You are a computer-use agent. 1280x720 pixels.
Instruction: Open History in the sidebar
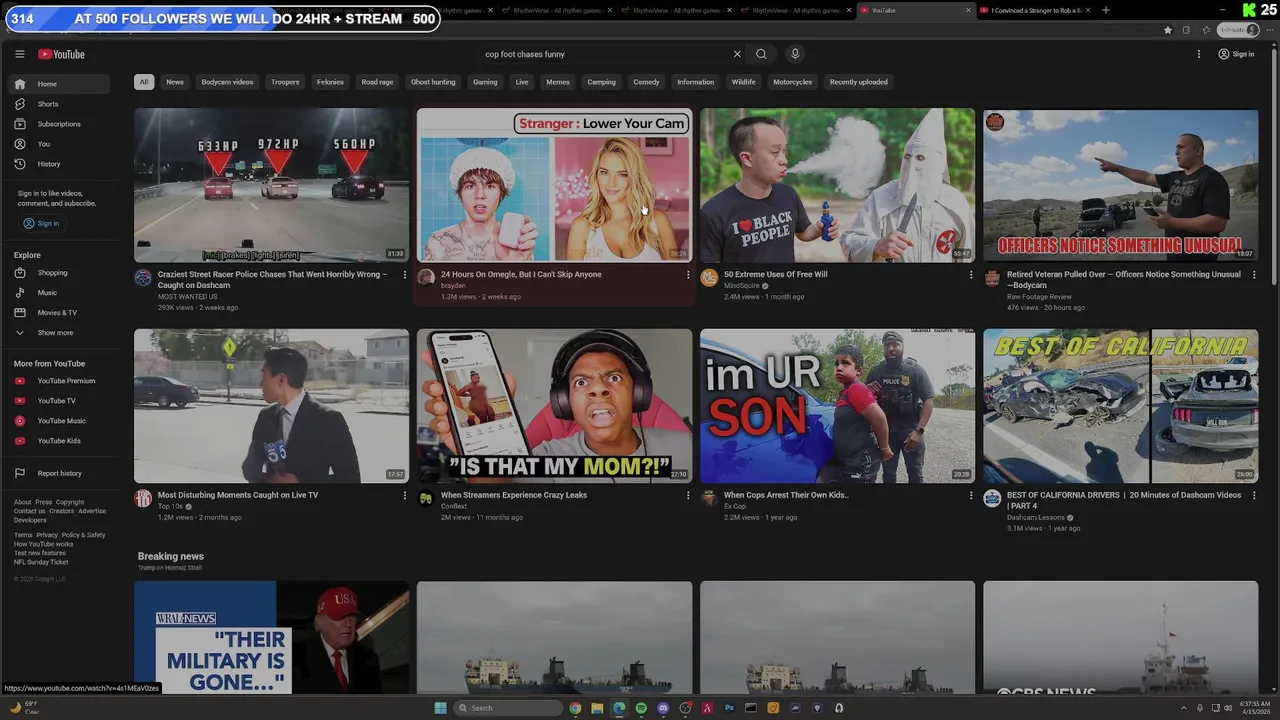[58, 164]
